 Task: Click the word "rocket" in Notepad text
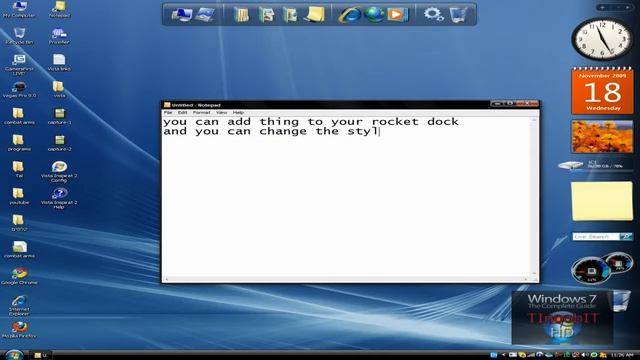[x=395, y=122]
